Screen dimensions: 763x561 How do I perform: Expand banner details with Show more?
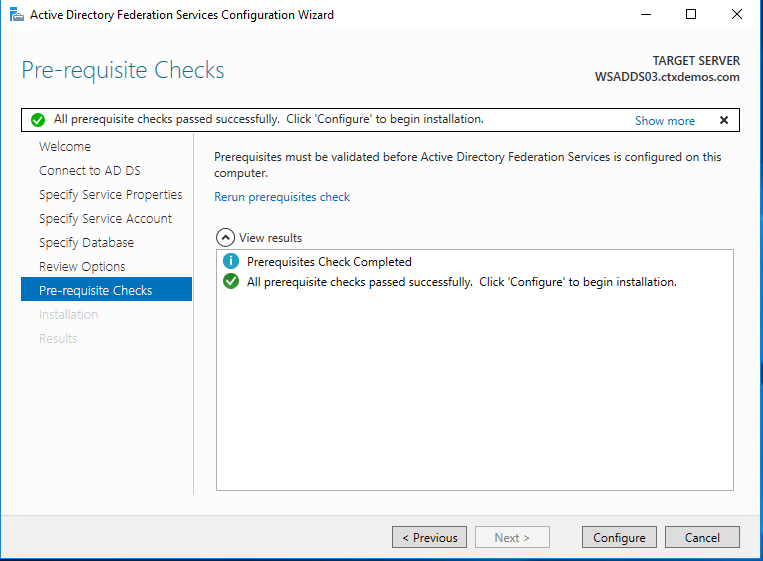[x=664, y=120]
